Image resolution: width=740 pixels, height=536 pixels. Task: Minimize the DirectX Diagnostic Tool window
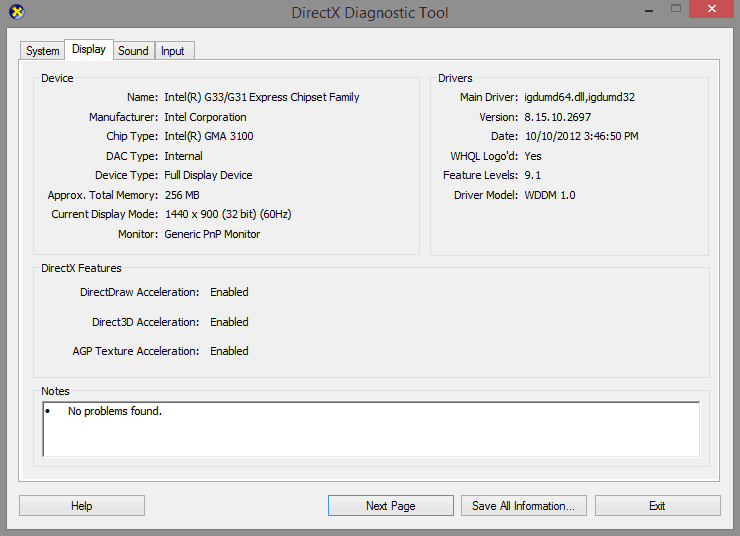click(649, 9)
